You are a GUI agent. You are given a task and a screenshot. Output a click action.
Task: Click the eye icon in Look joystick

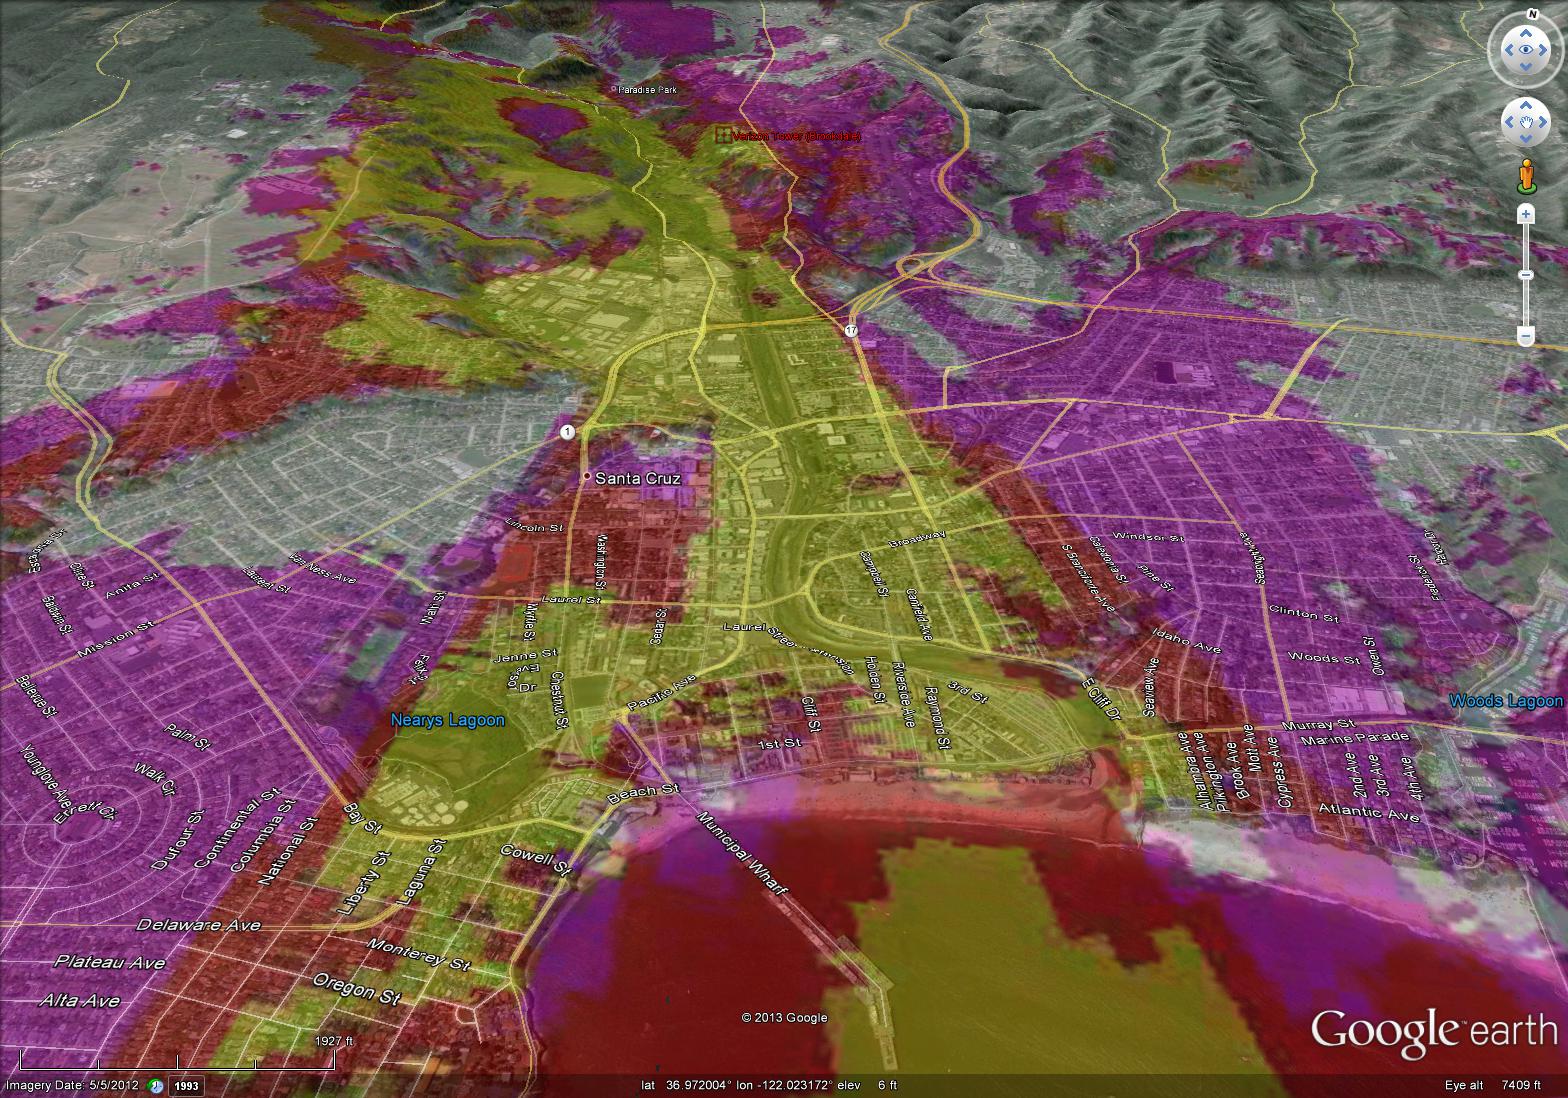point(1525,50)
